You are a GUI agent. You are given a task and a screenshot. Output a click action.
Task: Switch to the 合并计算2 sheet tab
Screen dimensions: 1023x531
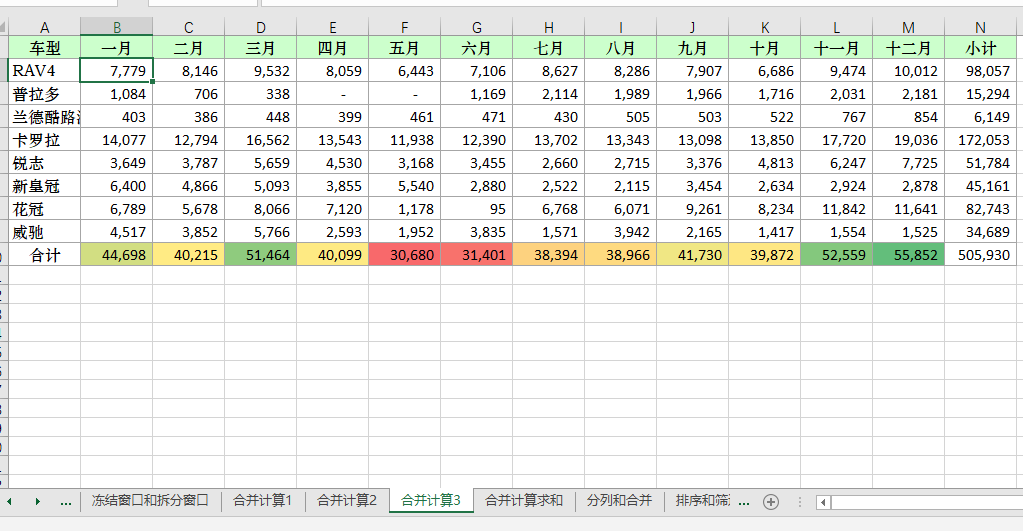347,500
